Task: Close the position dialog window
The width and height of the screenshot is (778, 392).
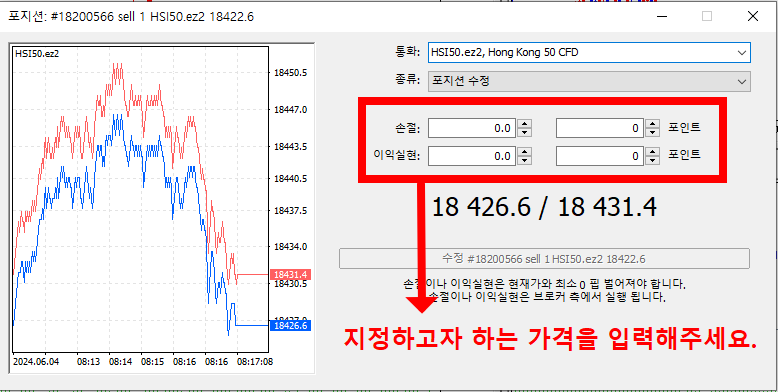Action: click(x=752, y=16)
